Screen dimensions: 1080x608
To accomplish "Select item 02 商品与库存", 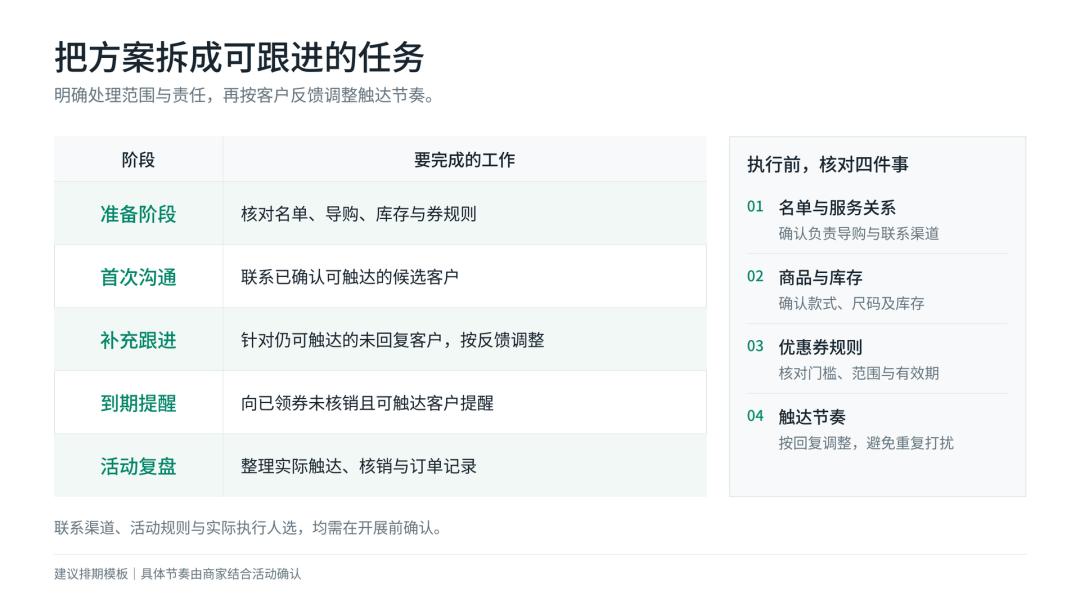I will [x=877, y=290].
